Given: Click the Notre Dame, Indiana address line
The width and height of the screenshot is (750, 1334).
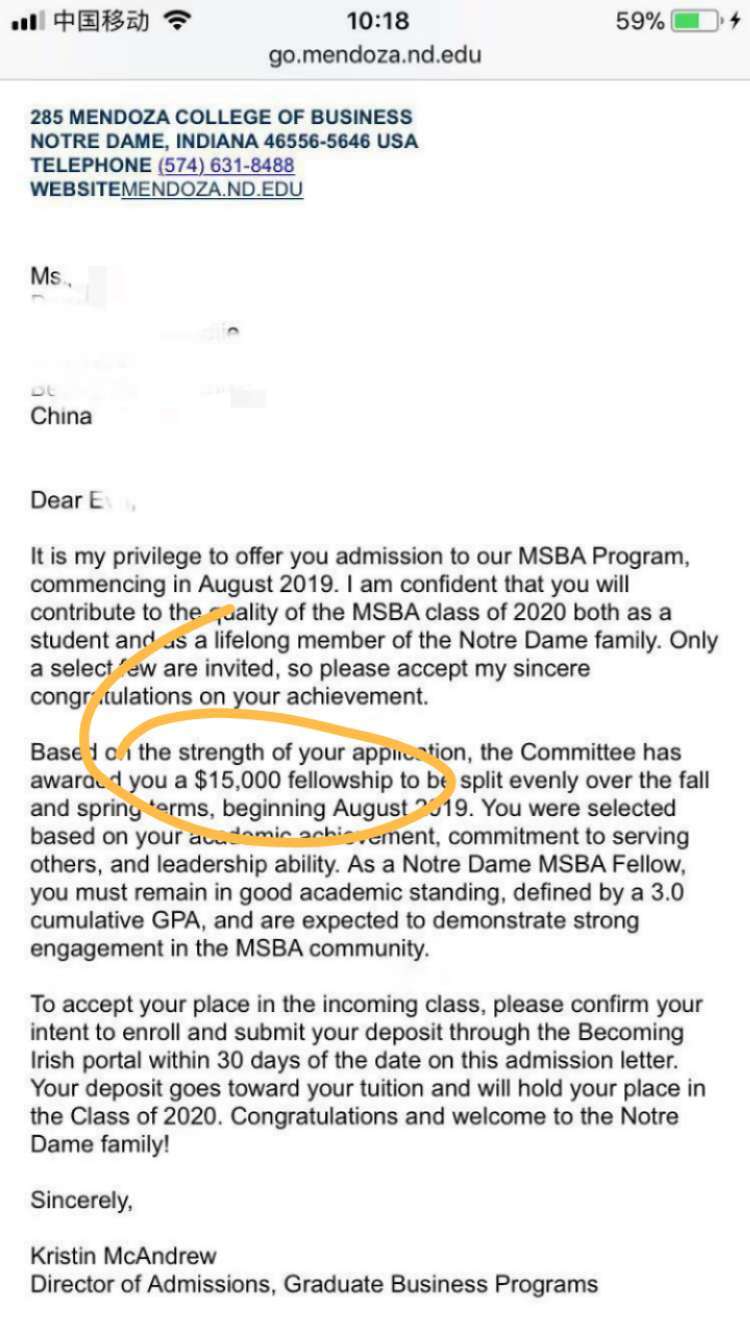Looking at the screenshot, I should click(224, 141).
